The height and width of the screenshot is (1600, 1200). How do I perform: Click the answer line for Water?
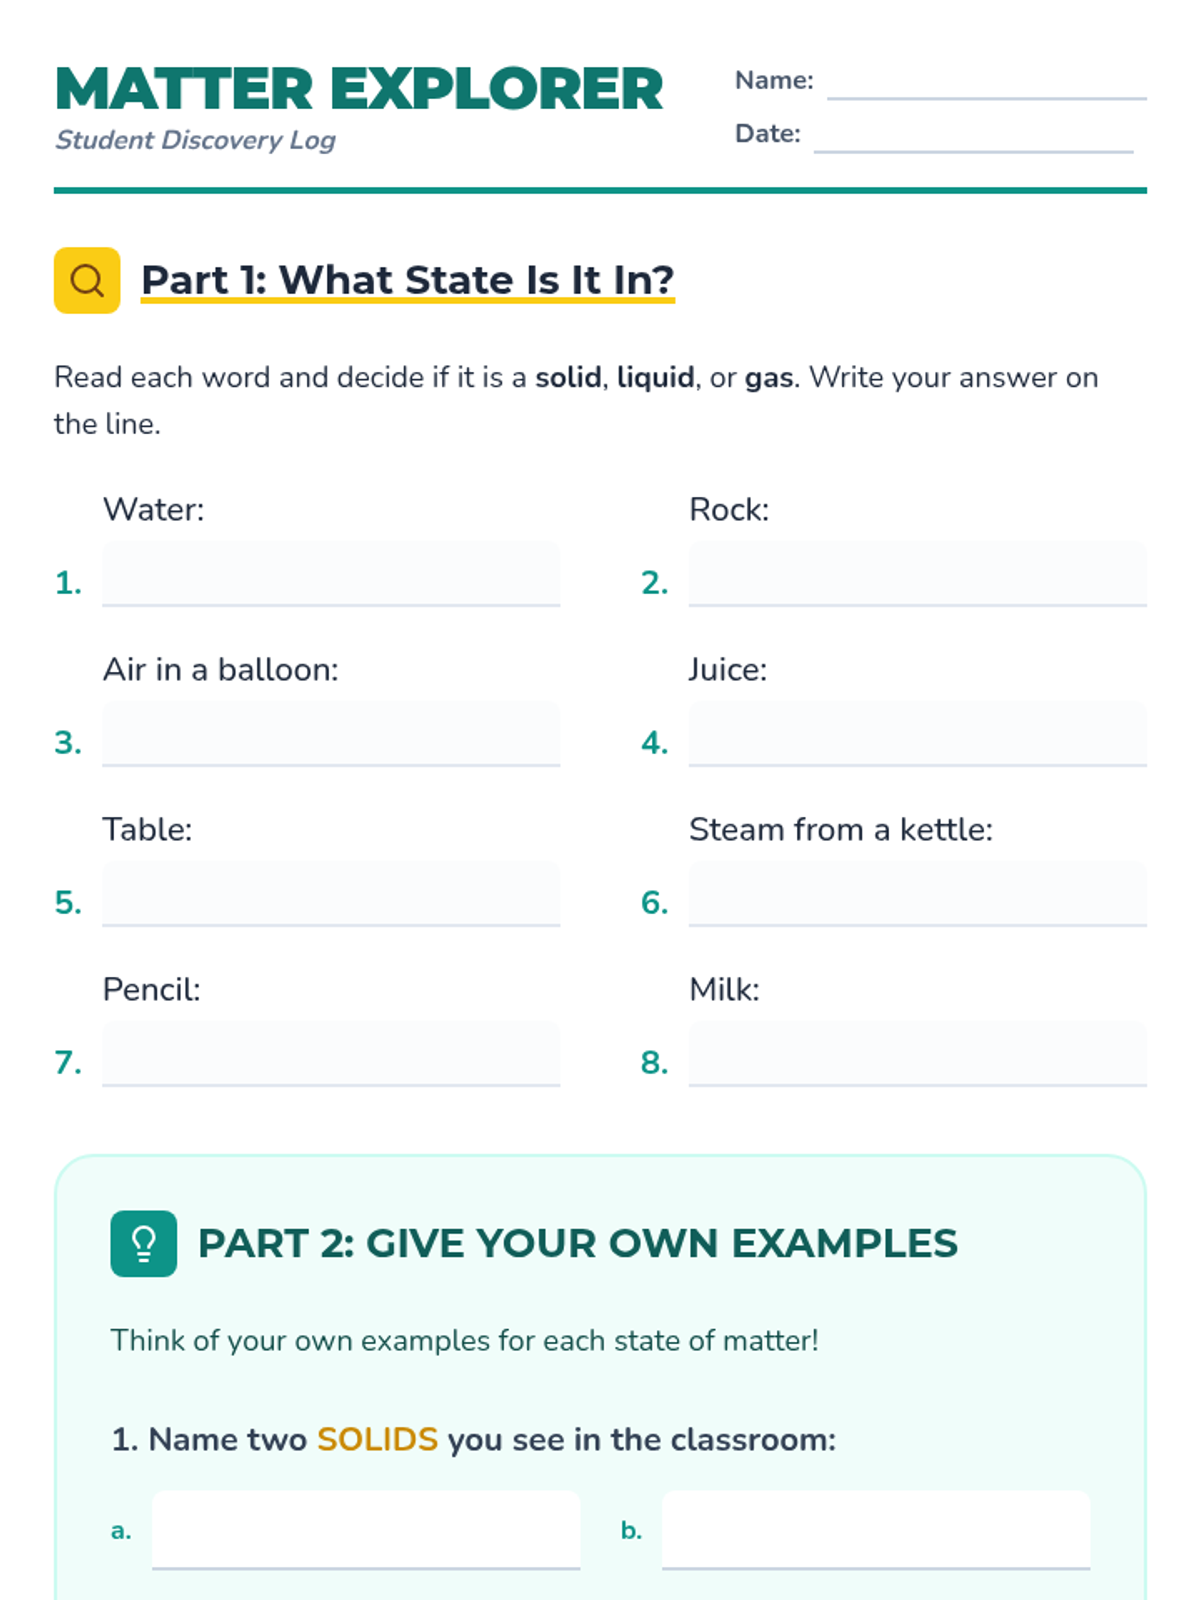click(330, 574)
